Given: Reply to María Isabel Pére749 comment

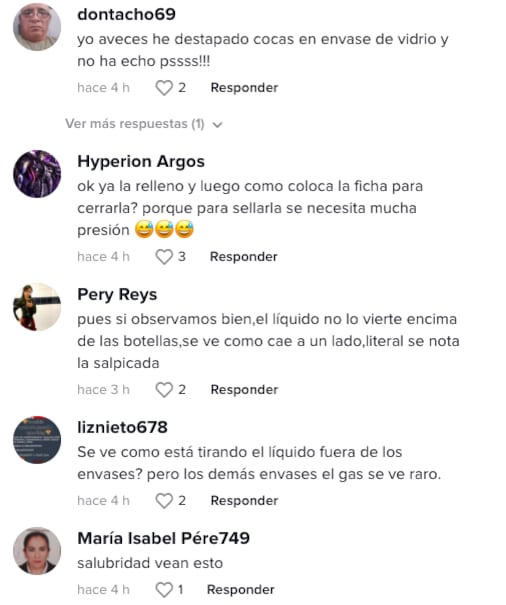Looking at the screenshot, I should tap(241, 590).
